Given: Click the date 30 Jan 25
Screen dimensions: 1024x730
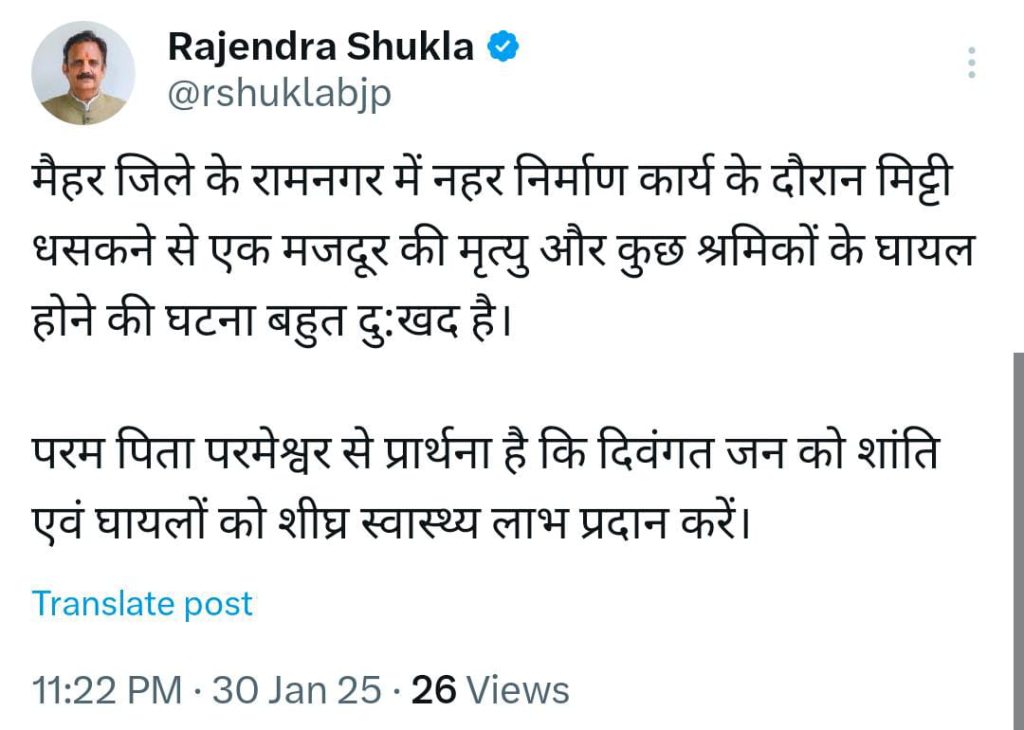Looking at the screenshot, I should click(x=296, y=690).
